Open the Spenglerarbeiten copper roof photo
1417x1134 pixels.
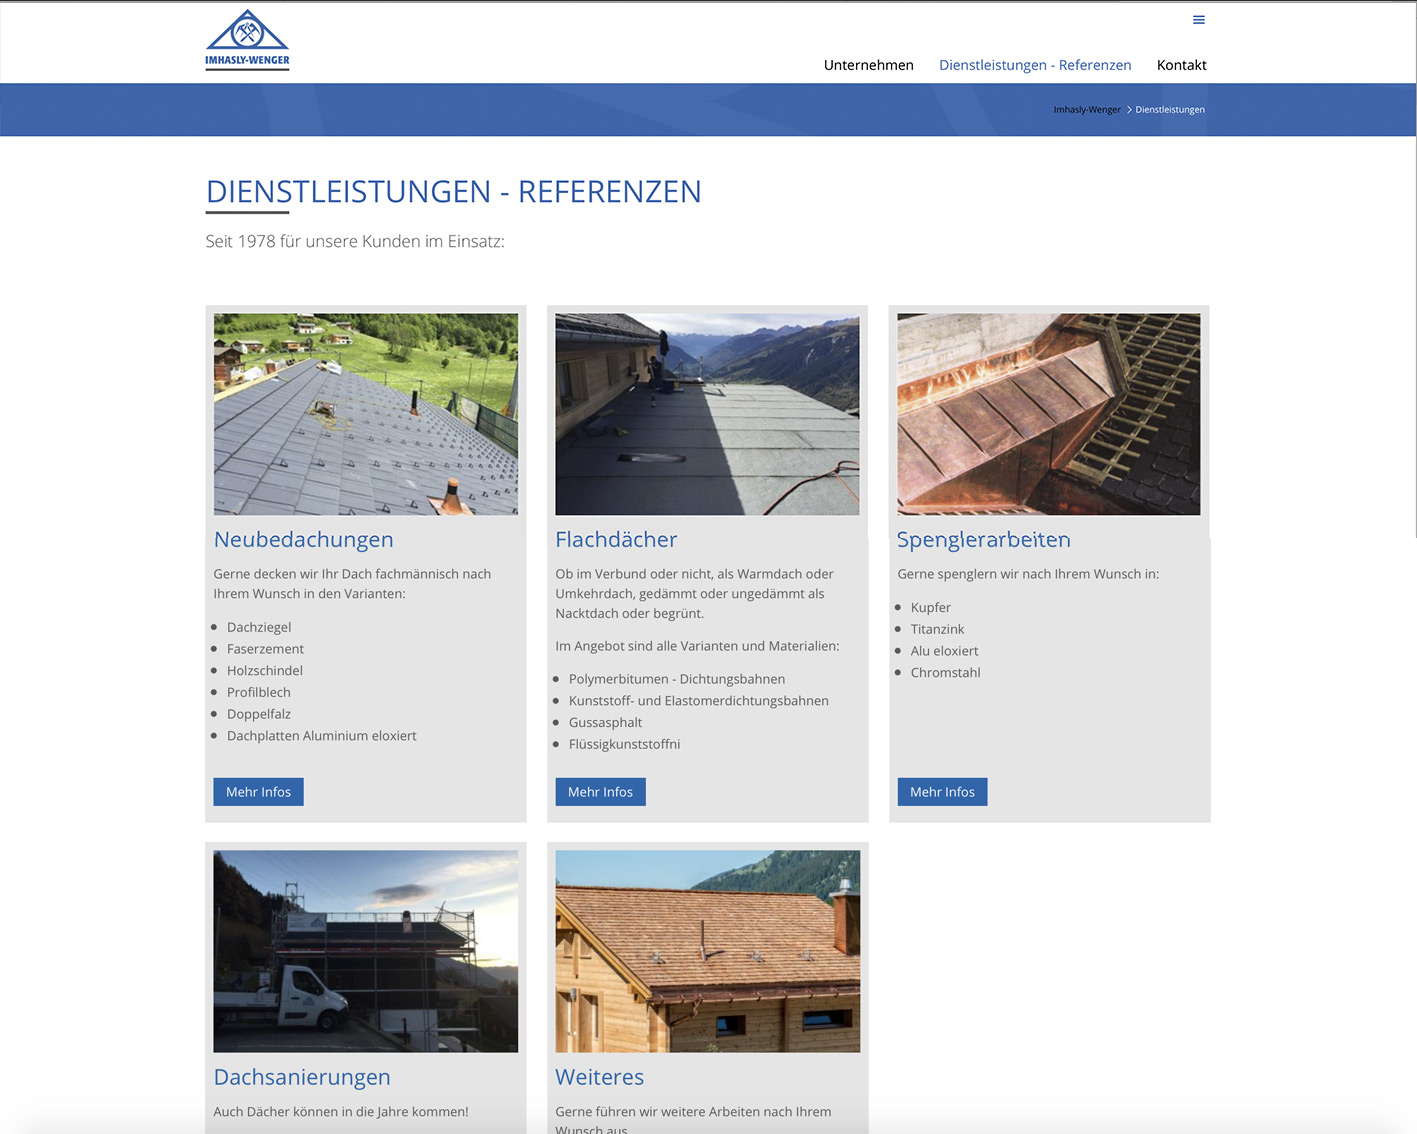(x=1048, y=414)
